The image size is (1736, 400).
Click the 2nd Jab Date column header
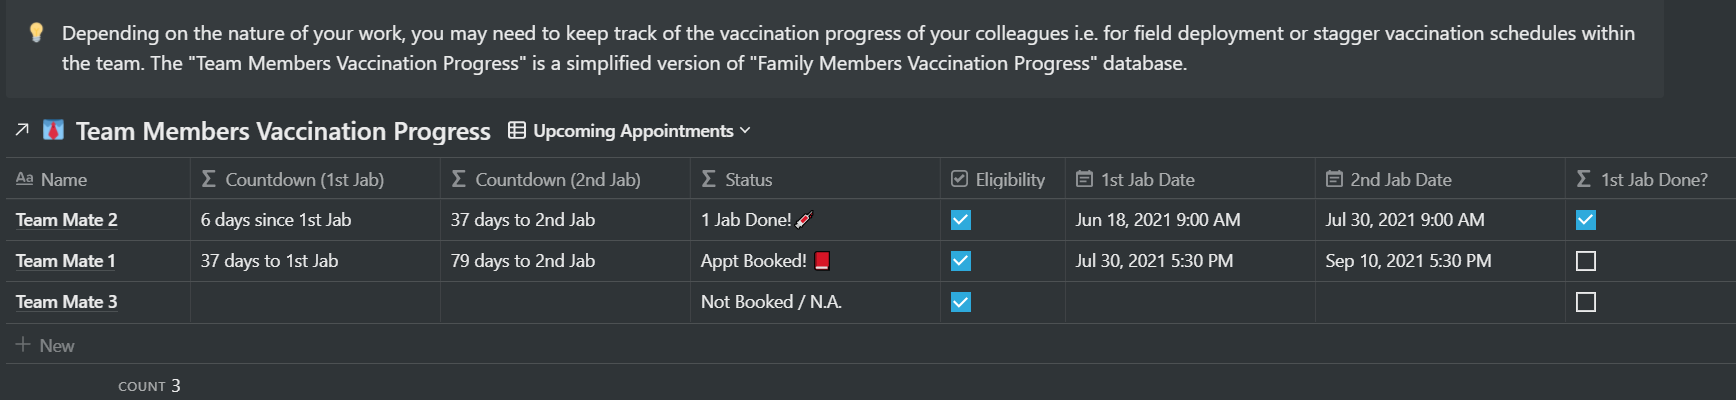pos(1440,179)
